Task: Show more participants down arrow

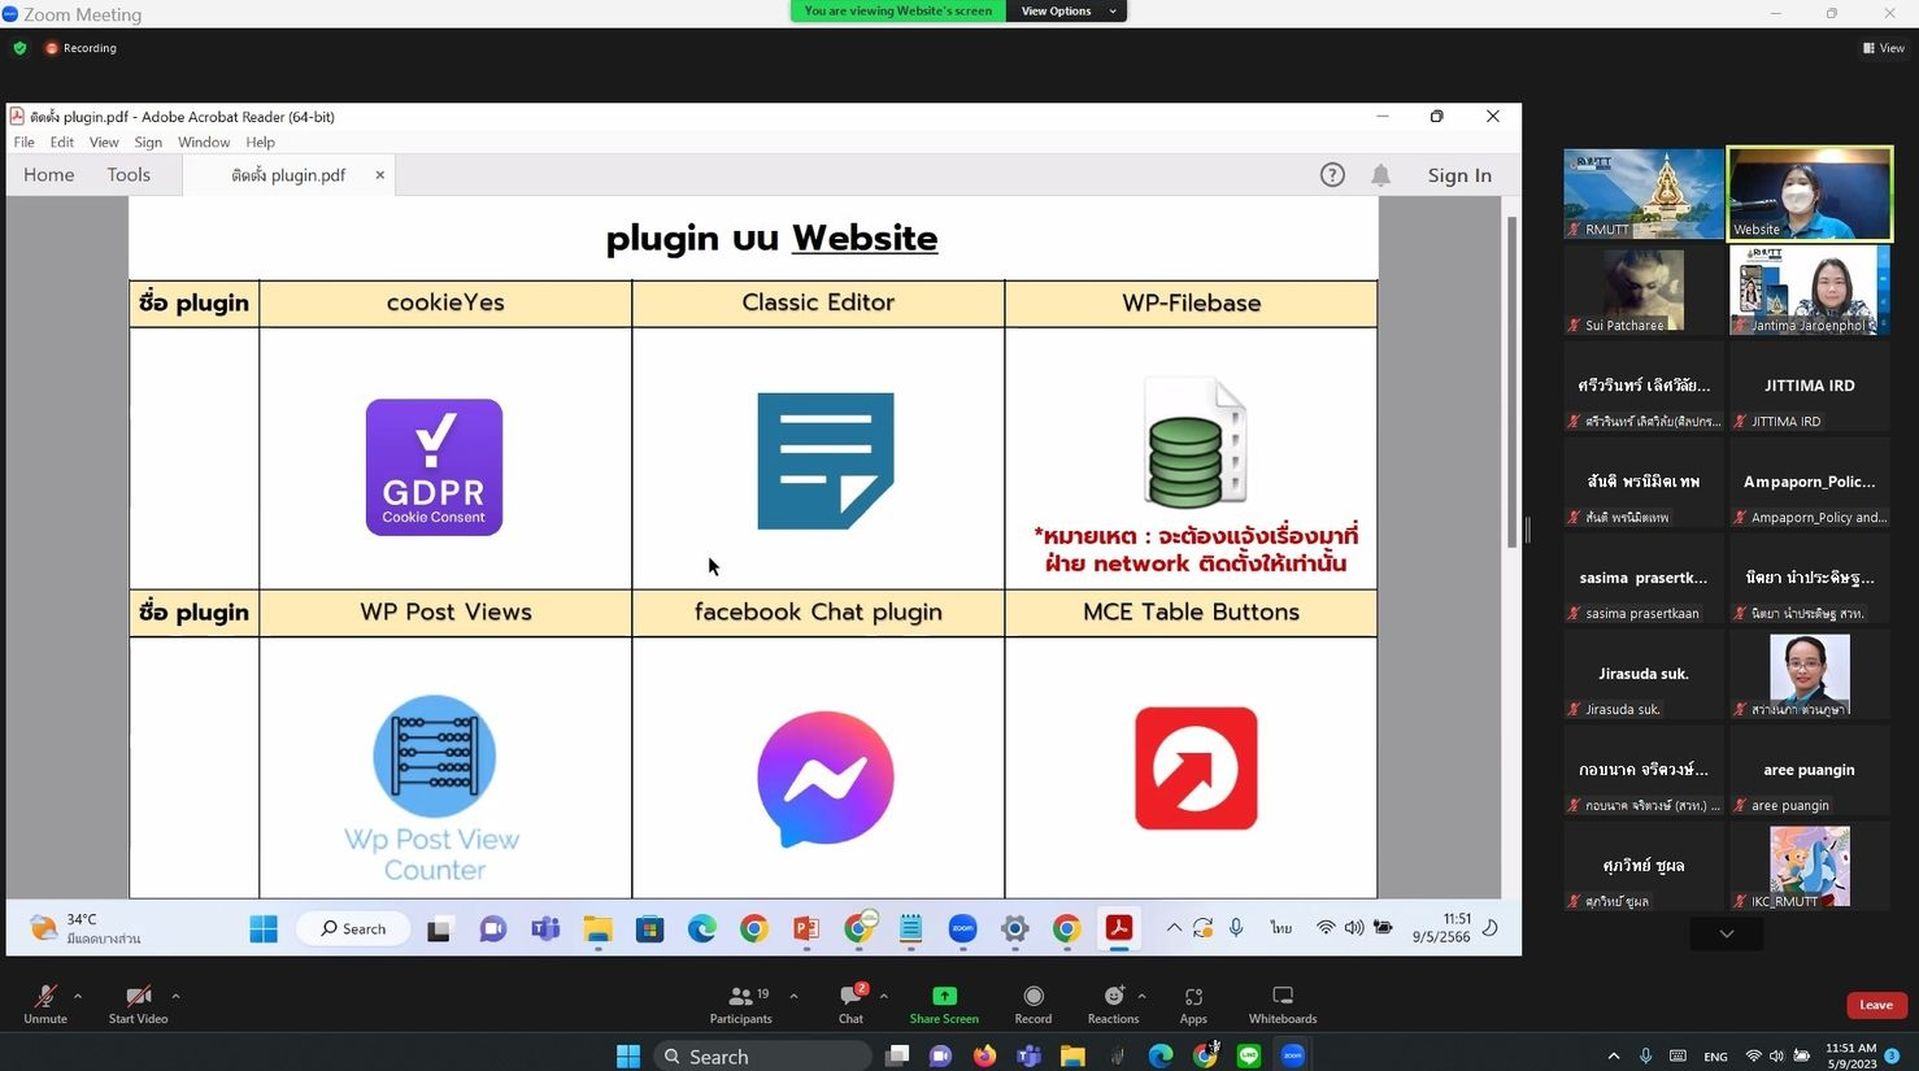Action: click(1726, 934)
